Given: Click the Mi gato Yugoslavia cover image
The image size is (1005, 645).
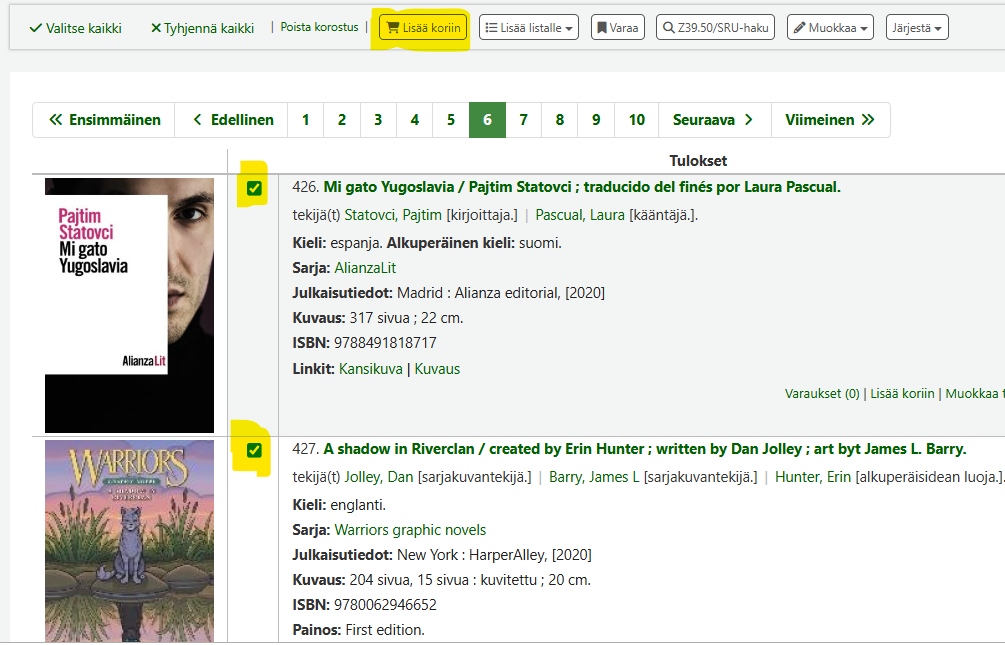Looking at the screenshot, I should pyautogui.click(x=129, y=305).
